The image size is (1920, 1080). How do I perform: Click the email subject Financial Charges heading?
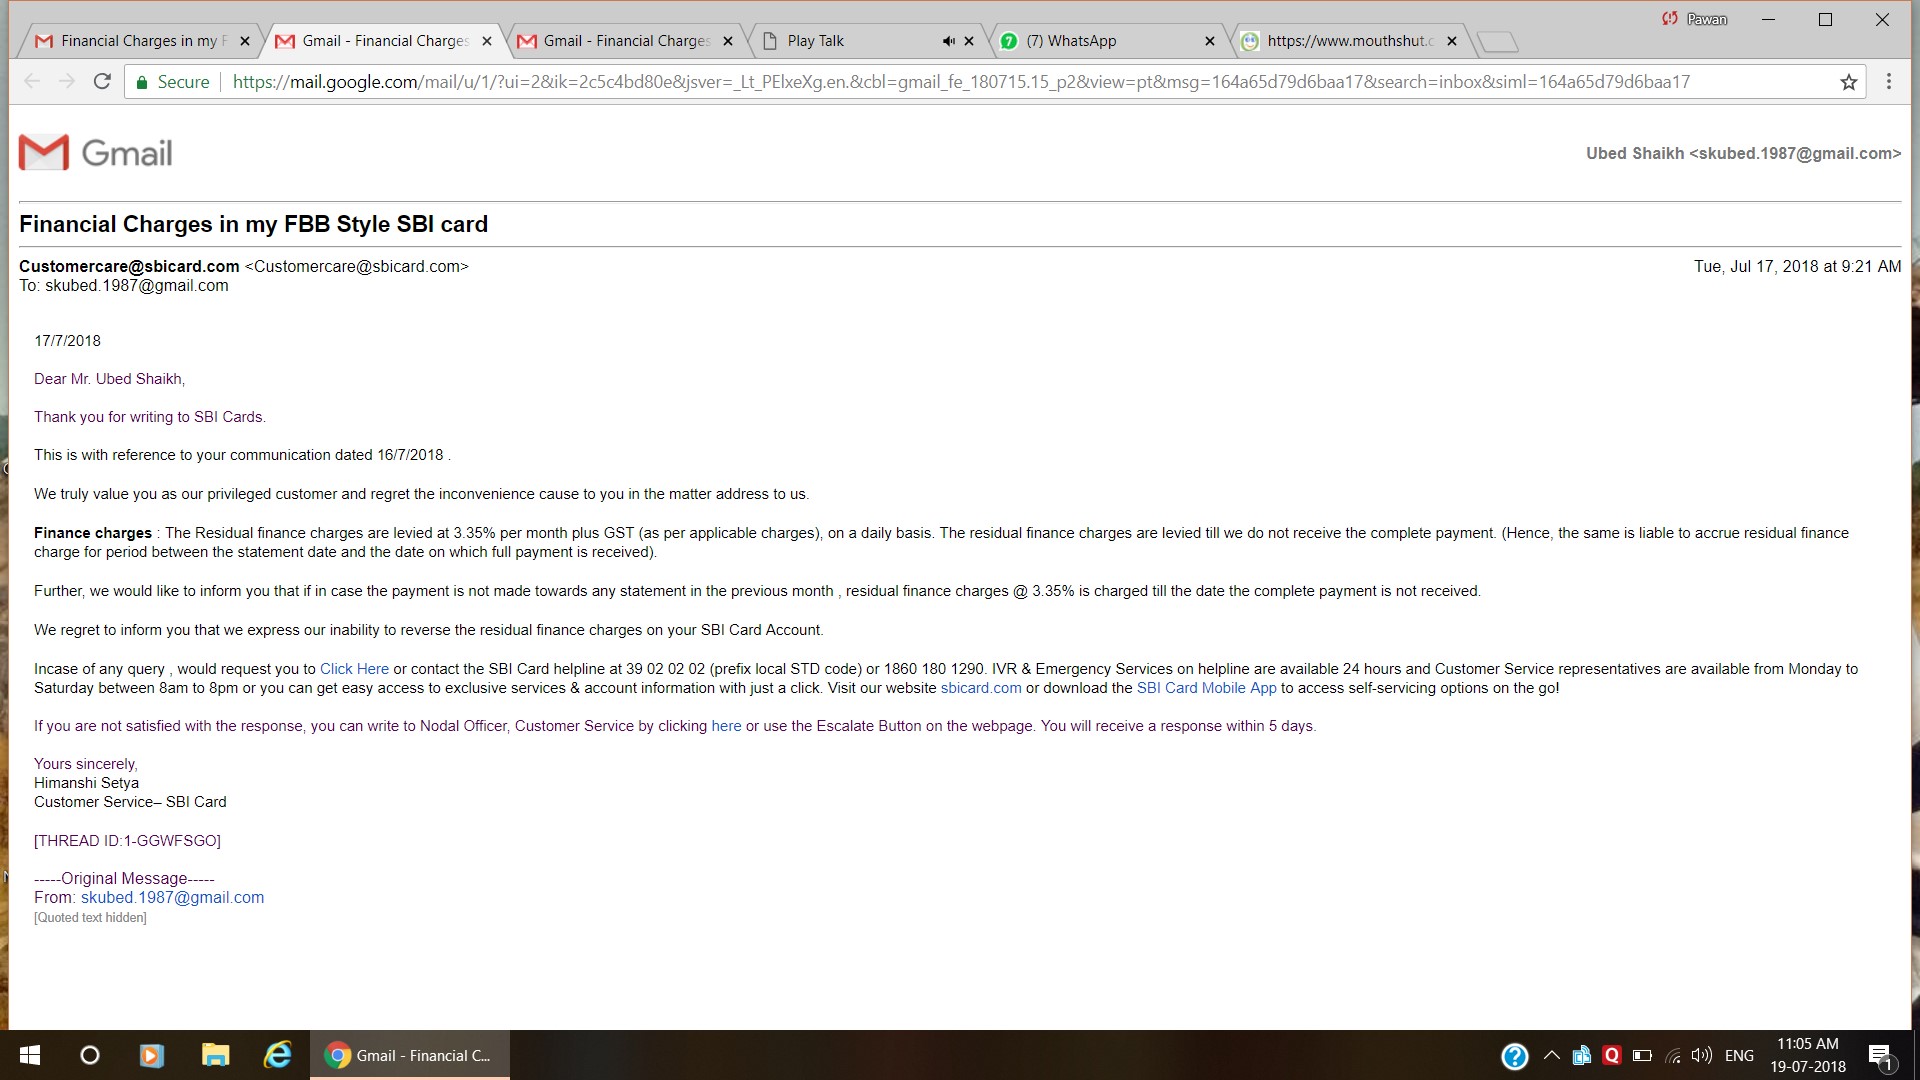(254, 224)
